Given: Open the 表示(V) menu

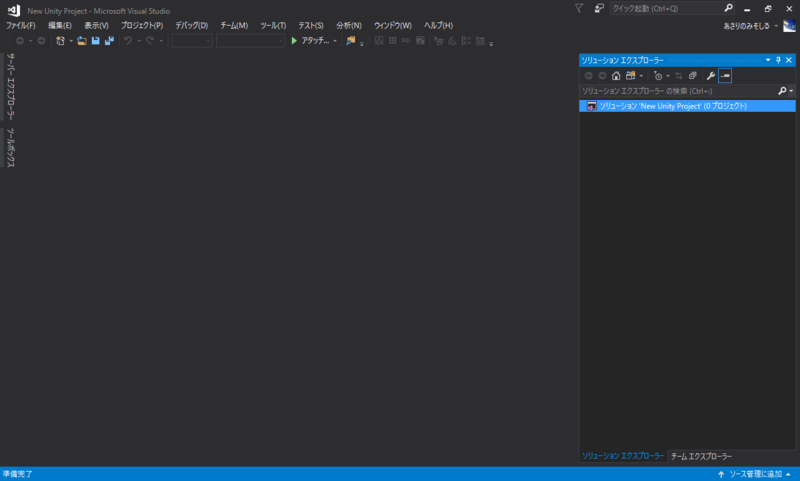Looking at the screenshot, I should point(96,26).
